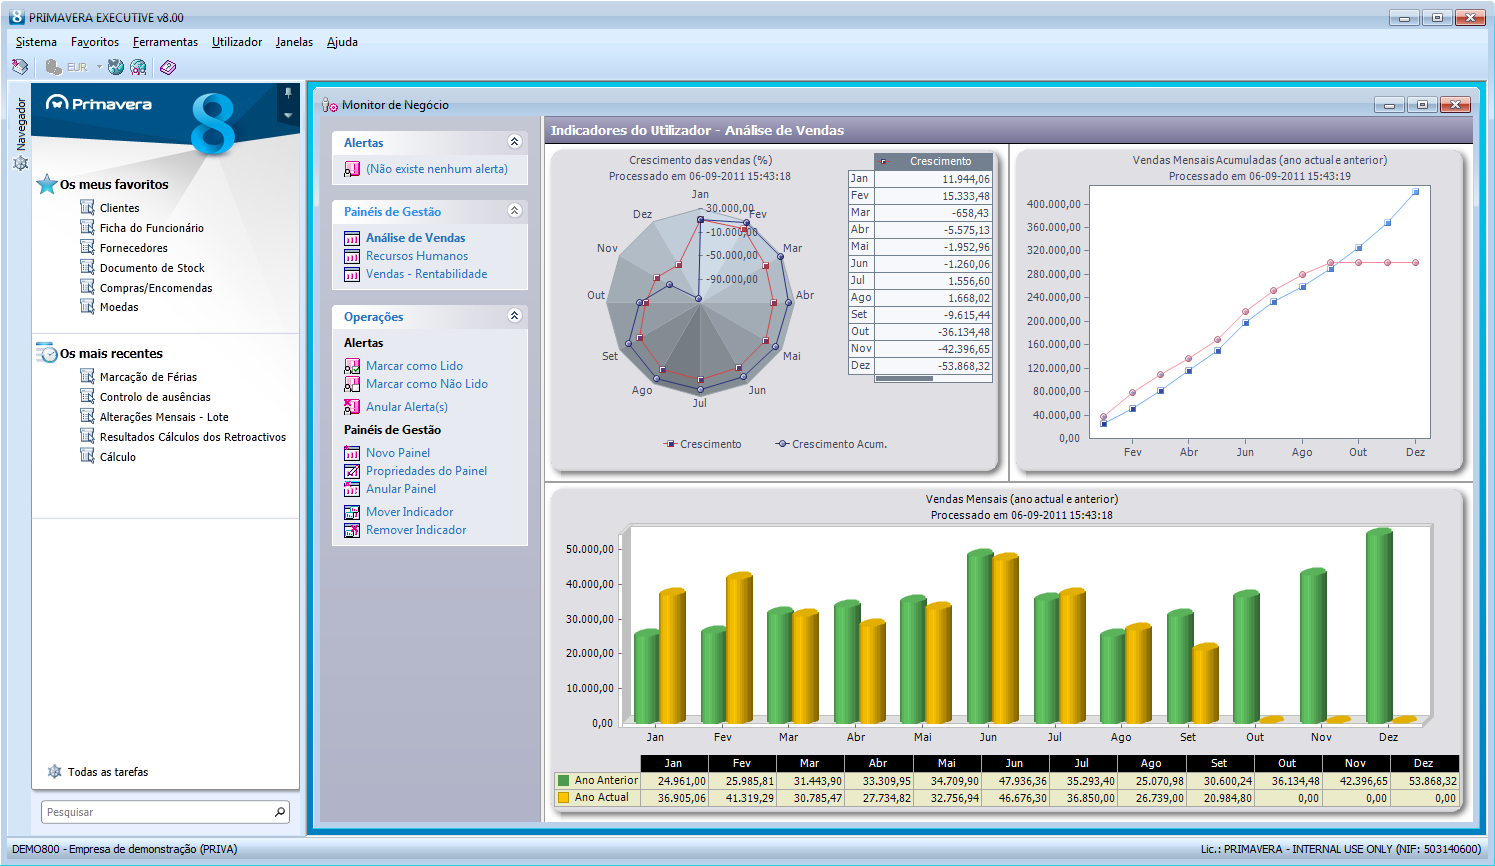Screen dimensions: 1495x866
Task: Select the Ano Actual Fev value 41.319,29
Action: click(742, 798)
